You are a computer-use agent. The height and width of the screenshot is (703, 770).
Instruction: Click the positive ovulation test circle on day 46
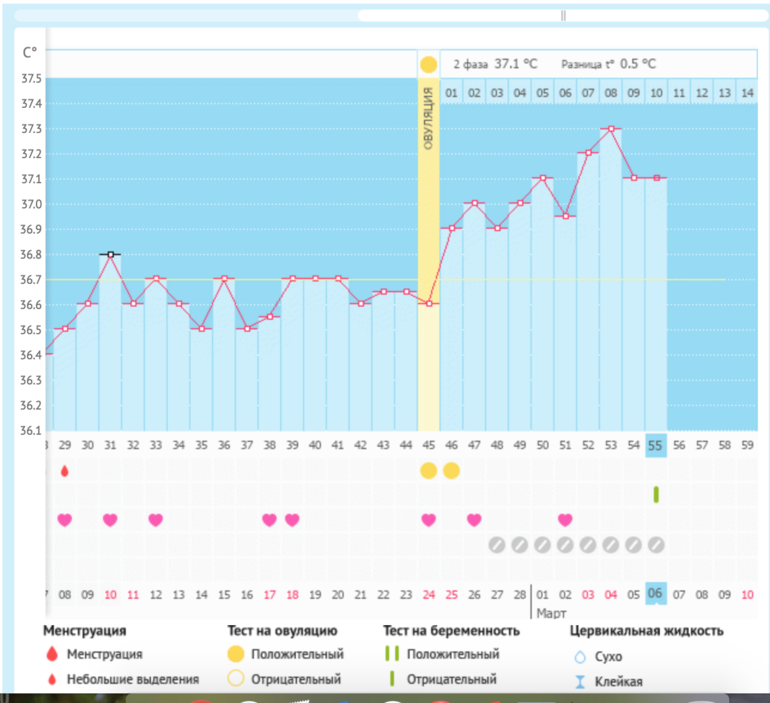click(x=451, y=471)
